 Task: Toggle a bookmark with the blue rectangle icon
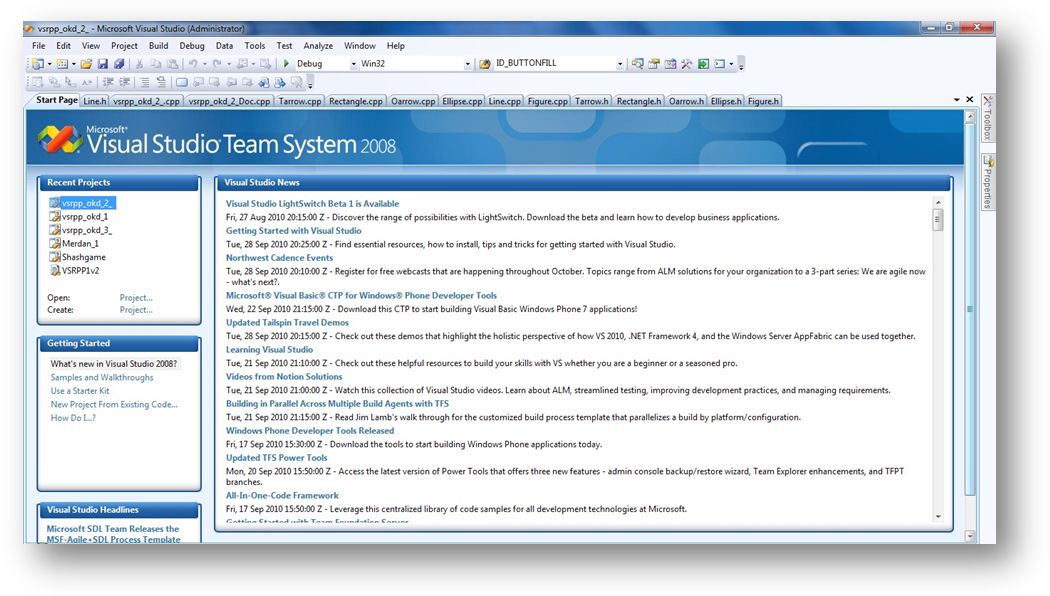(x=181, y=82)
